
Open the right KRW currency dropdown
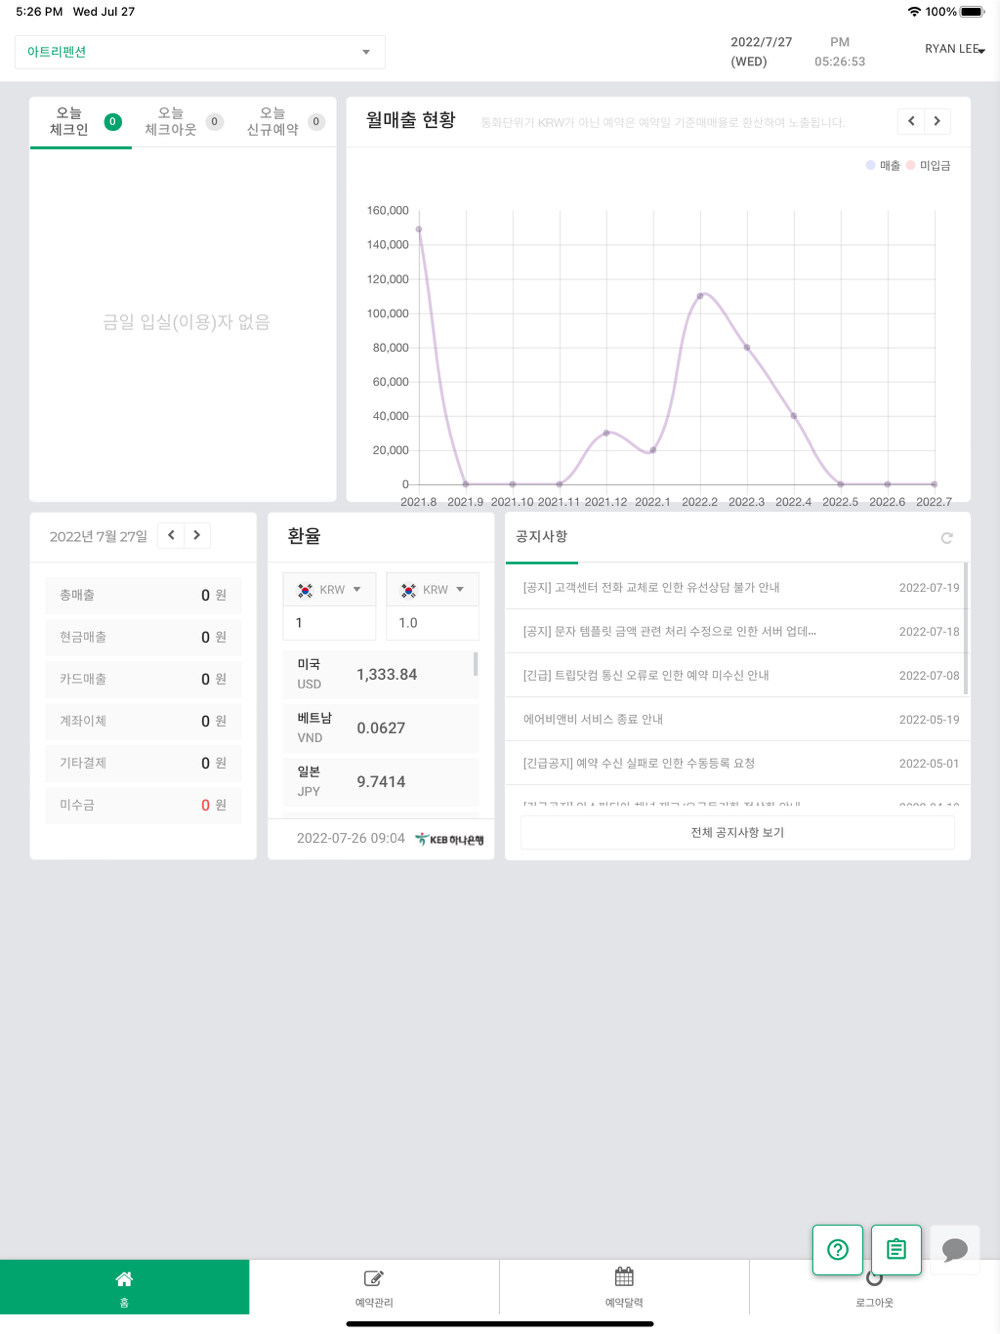pos(432,590)
